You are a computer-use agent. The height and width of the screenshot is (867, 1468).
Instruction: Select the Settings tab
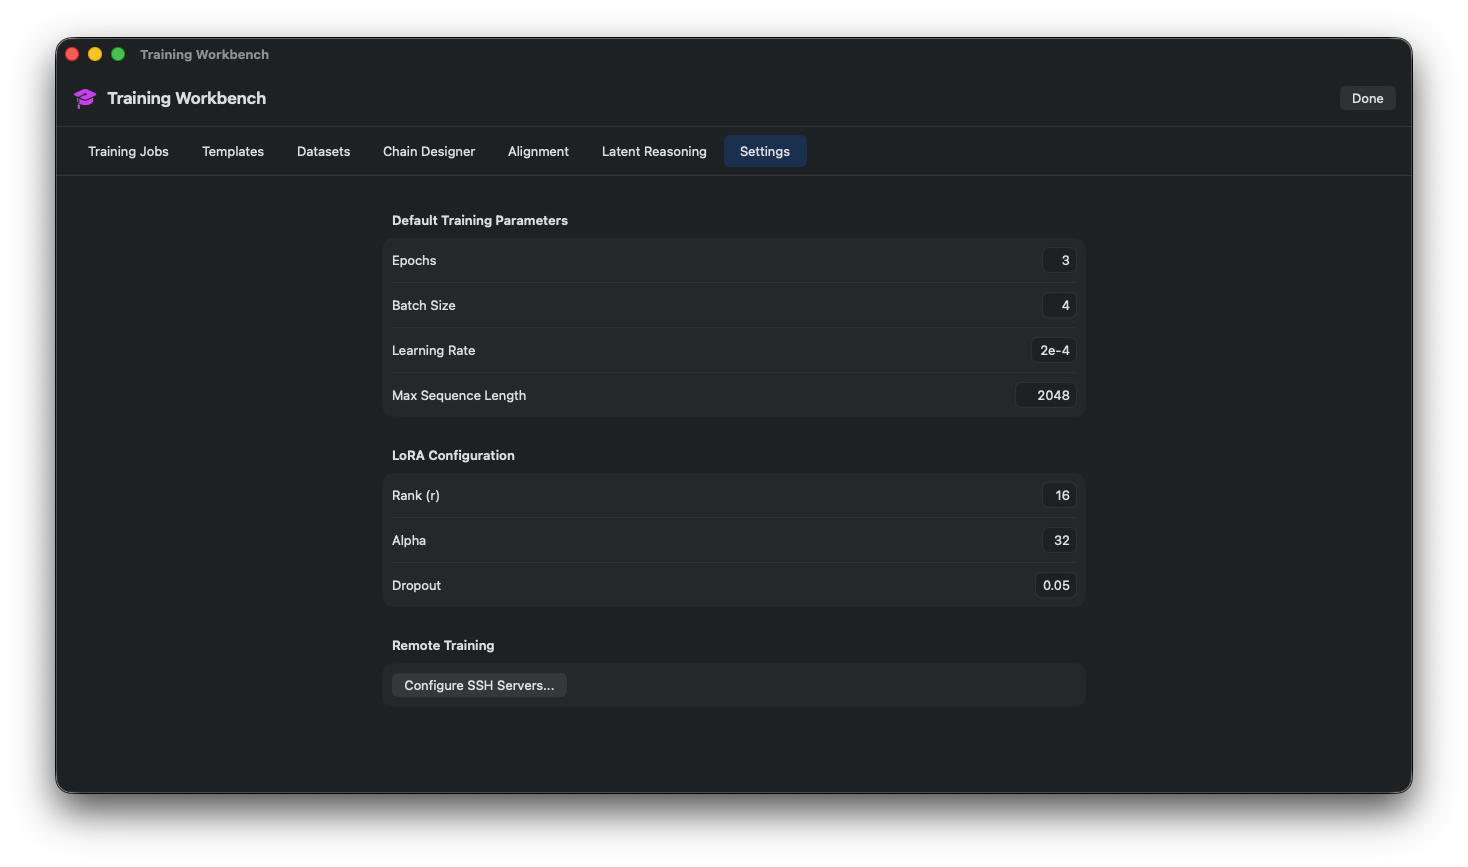765,151
